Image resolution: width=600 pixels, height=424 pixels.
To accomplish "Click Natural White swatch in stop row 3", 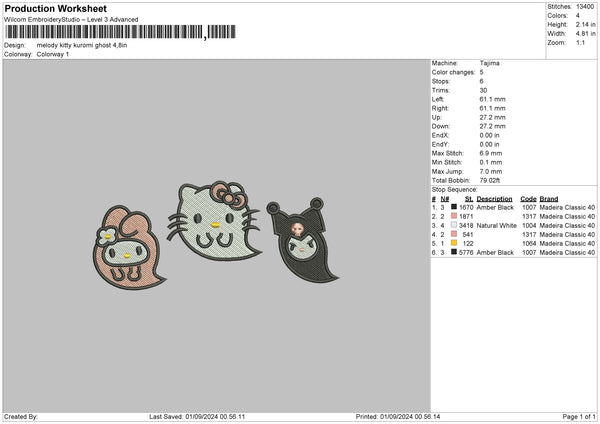I will pos(454,225).
